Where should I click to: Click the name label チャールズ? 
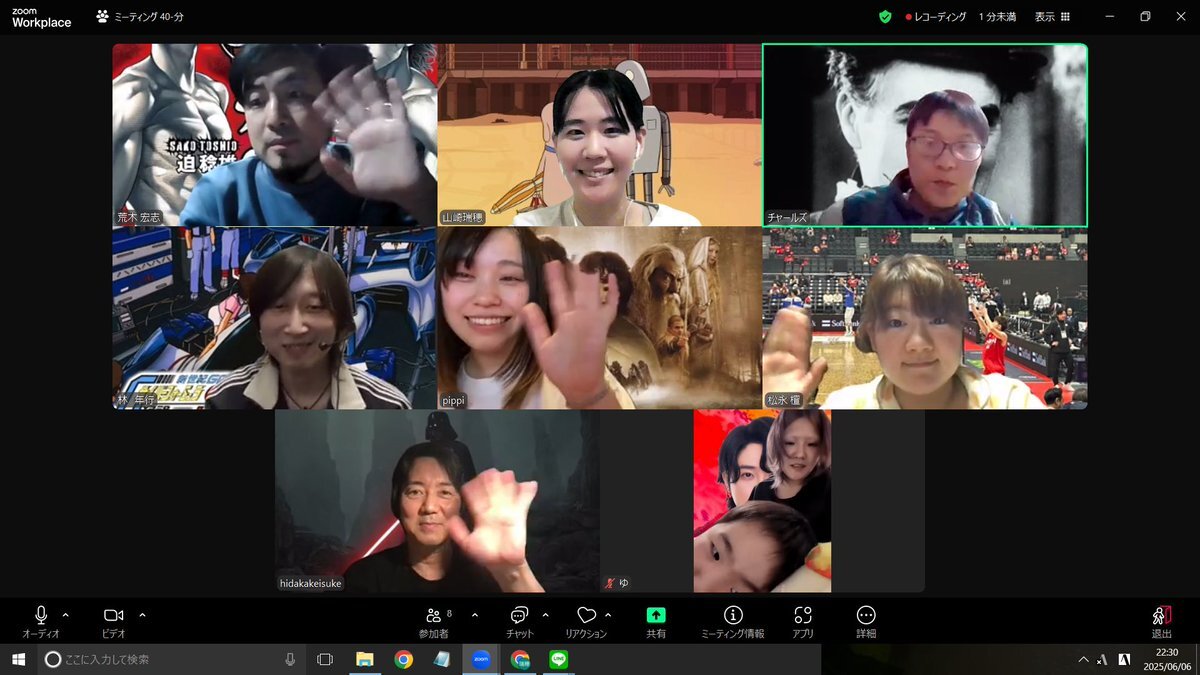(x=787, y=217)
